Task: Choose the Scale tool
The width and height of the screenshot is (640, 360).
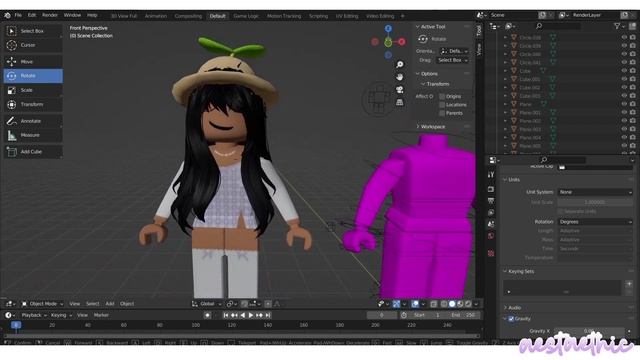Action: (x=33, y=90)
